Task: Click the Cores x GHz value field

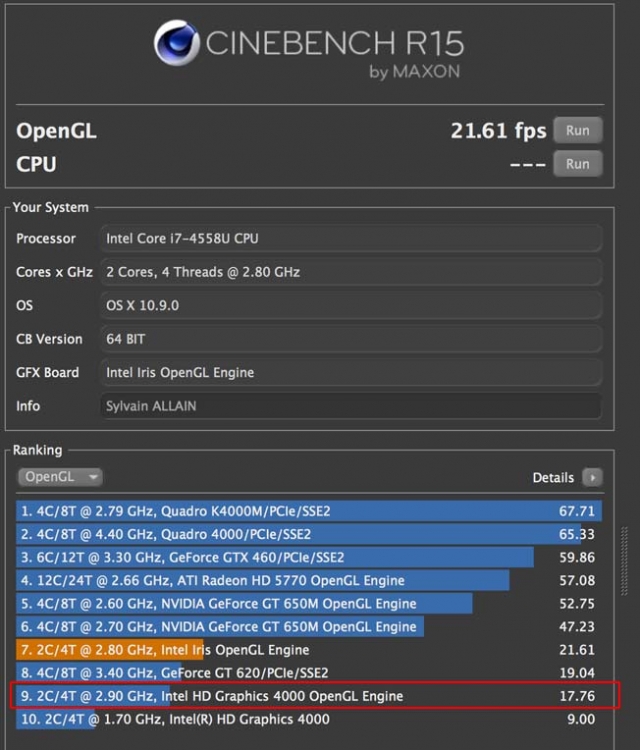Action: (351, 272)
